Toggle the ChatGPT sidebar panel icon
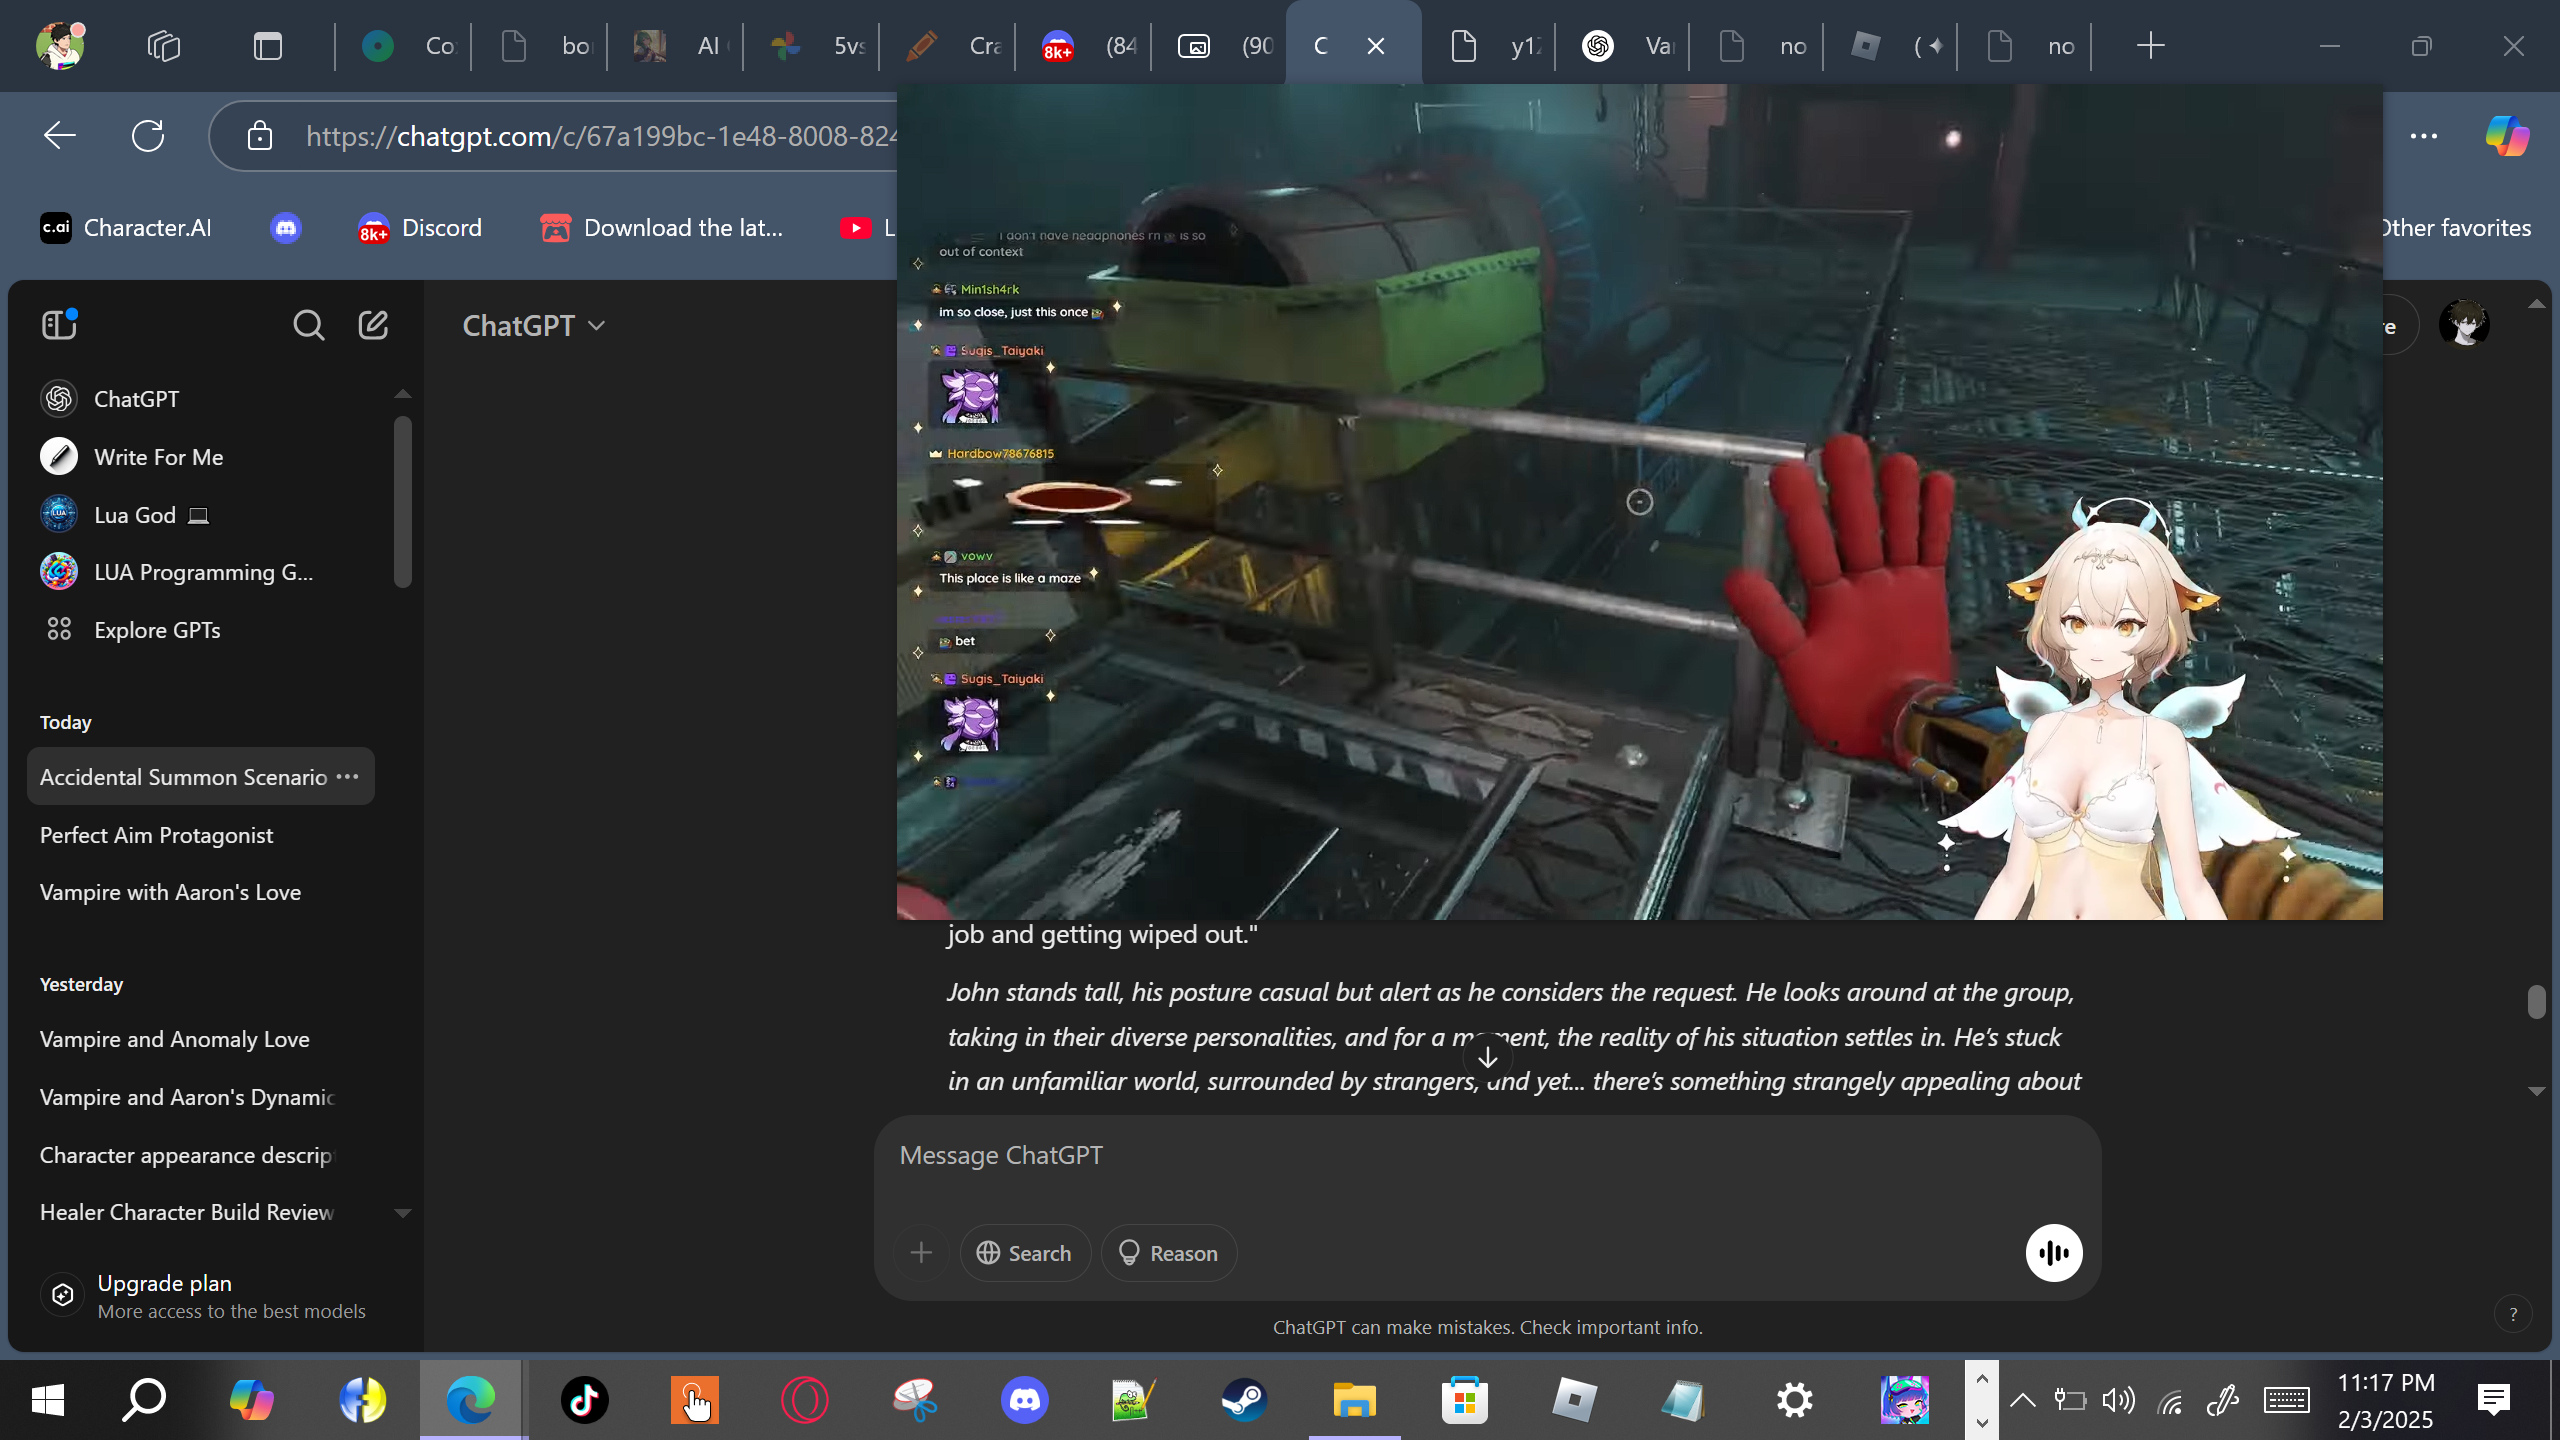 [60, 324]
